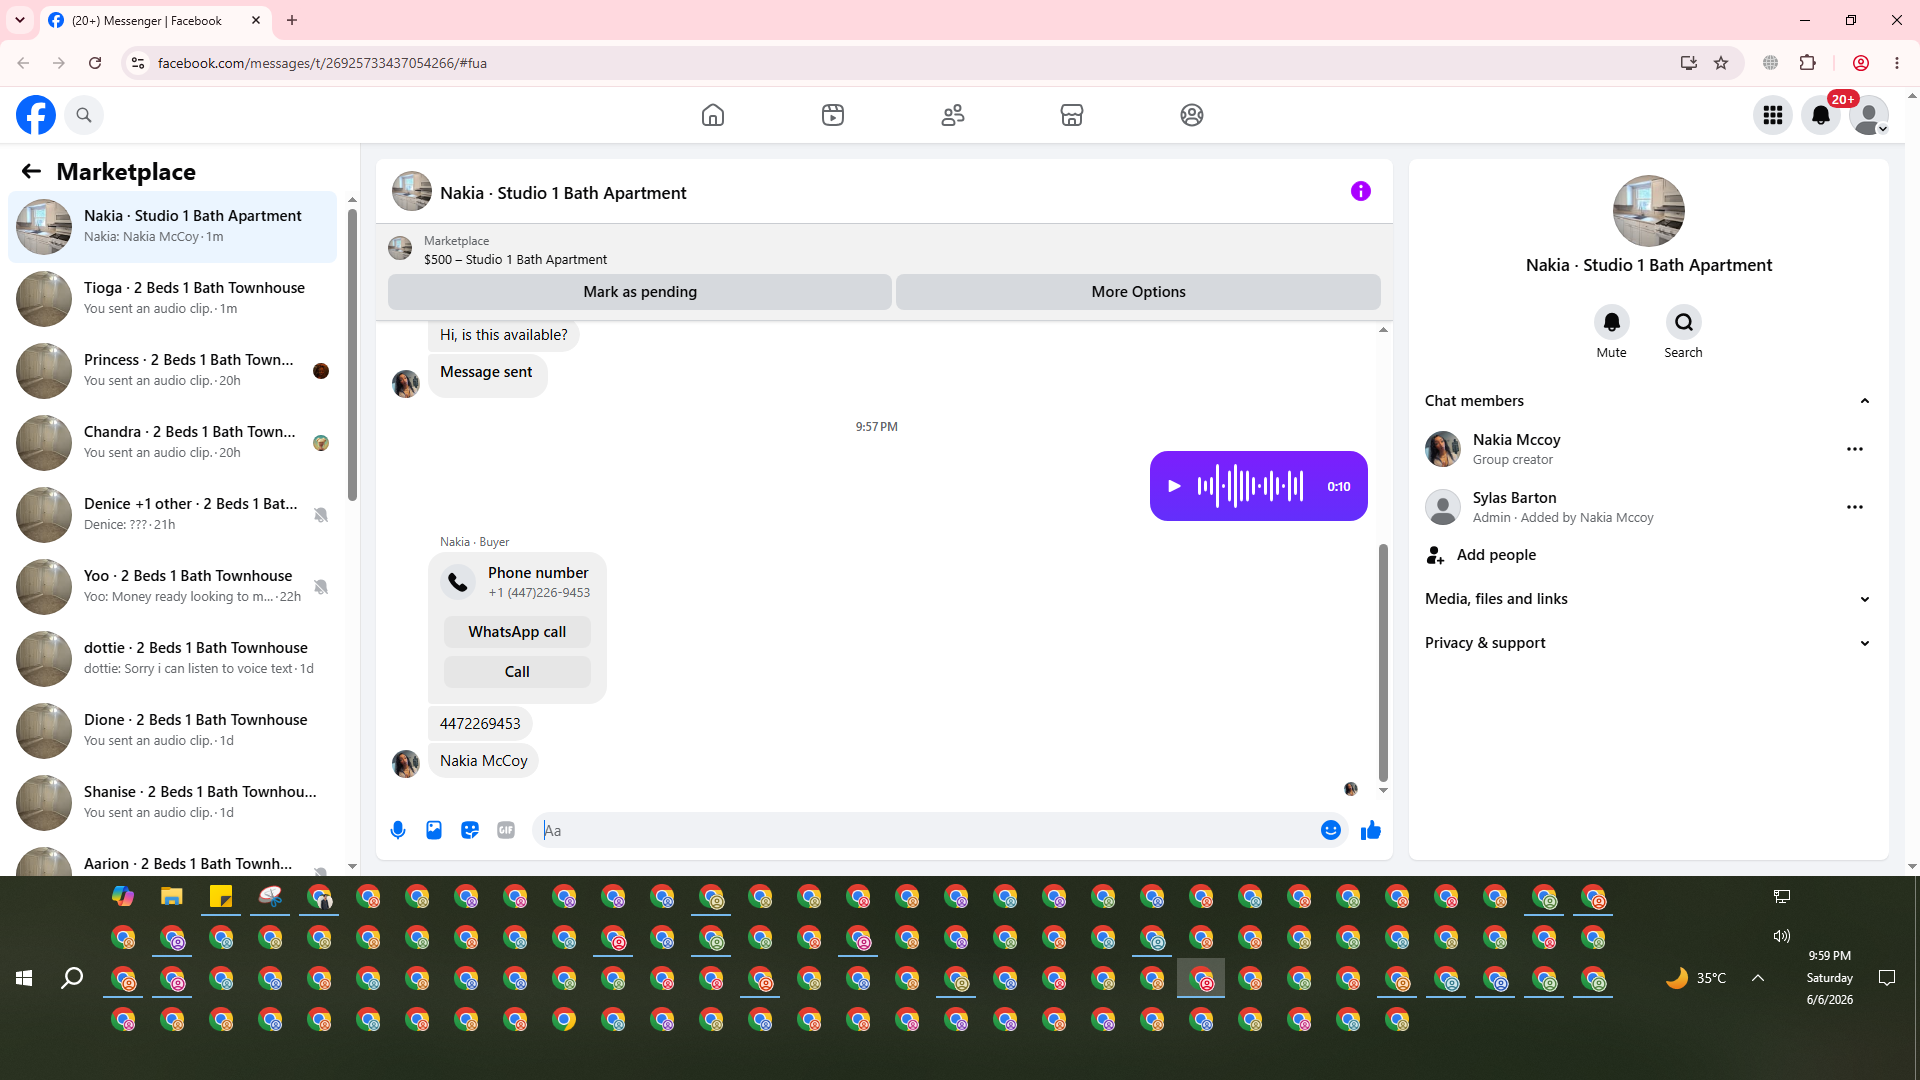This screenshot has height=1080, width=1920.
Task: Open the Groups icon in top navigation
Action: [1192, 115]
